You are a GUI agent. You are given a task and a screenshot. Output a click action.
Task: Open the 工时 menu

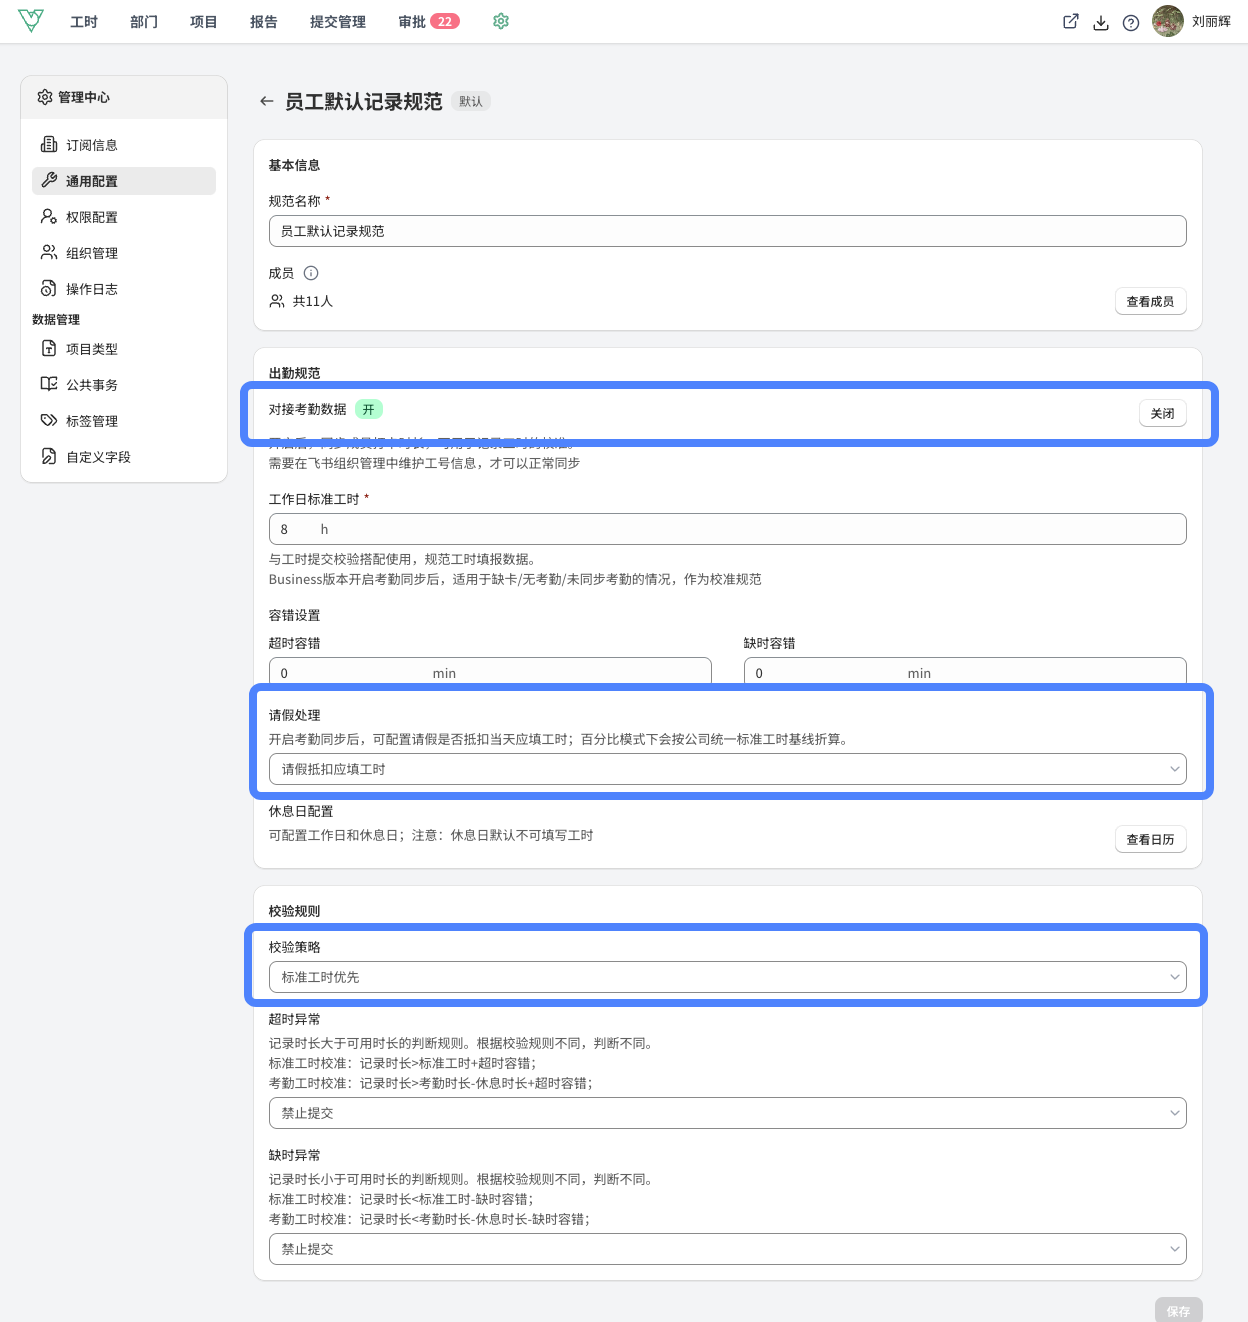click(84, 22)
